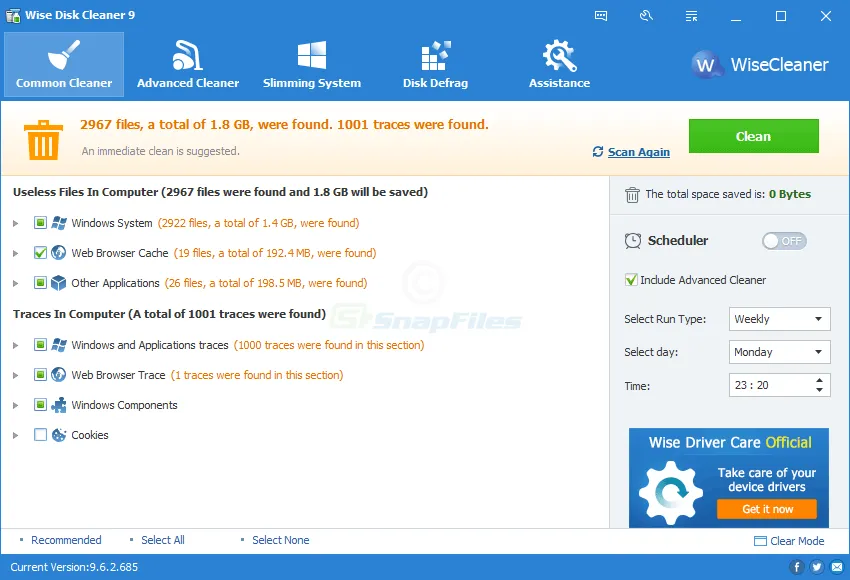This screenshot has width=850, height=580.
Task: Toggle Windows and Applications traces checkbox
Action: coord(40,345)
